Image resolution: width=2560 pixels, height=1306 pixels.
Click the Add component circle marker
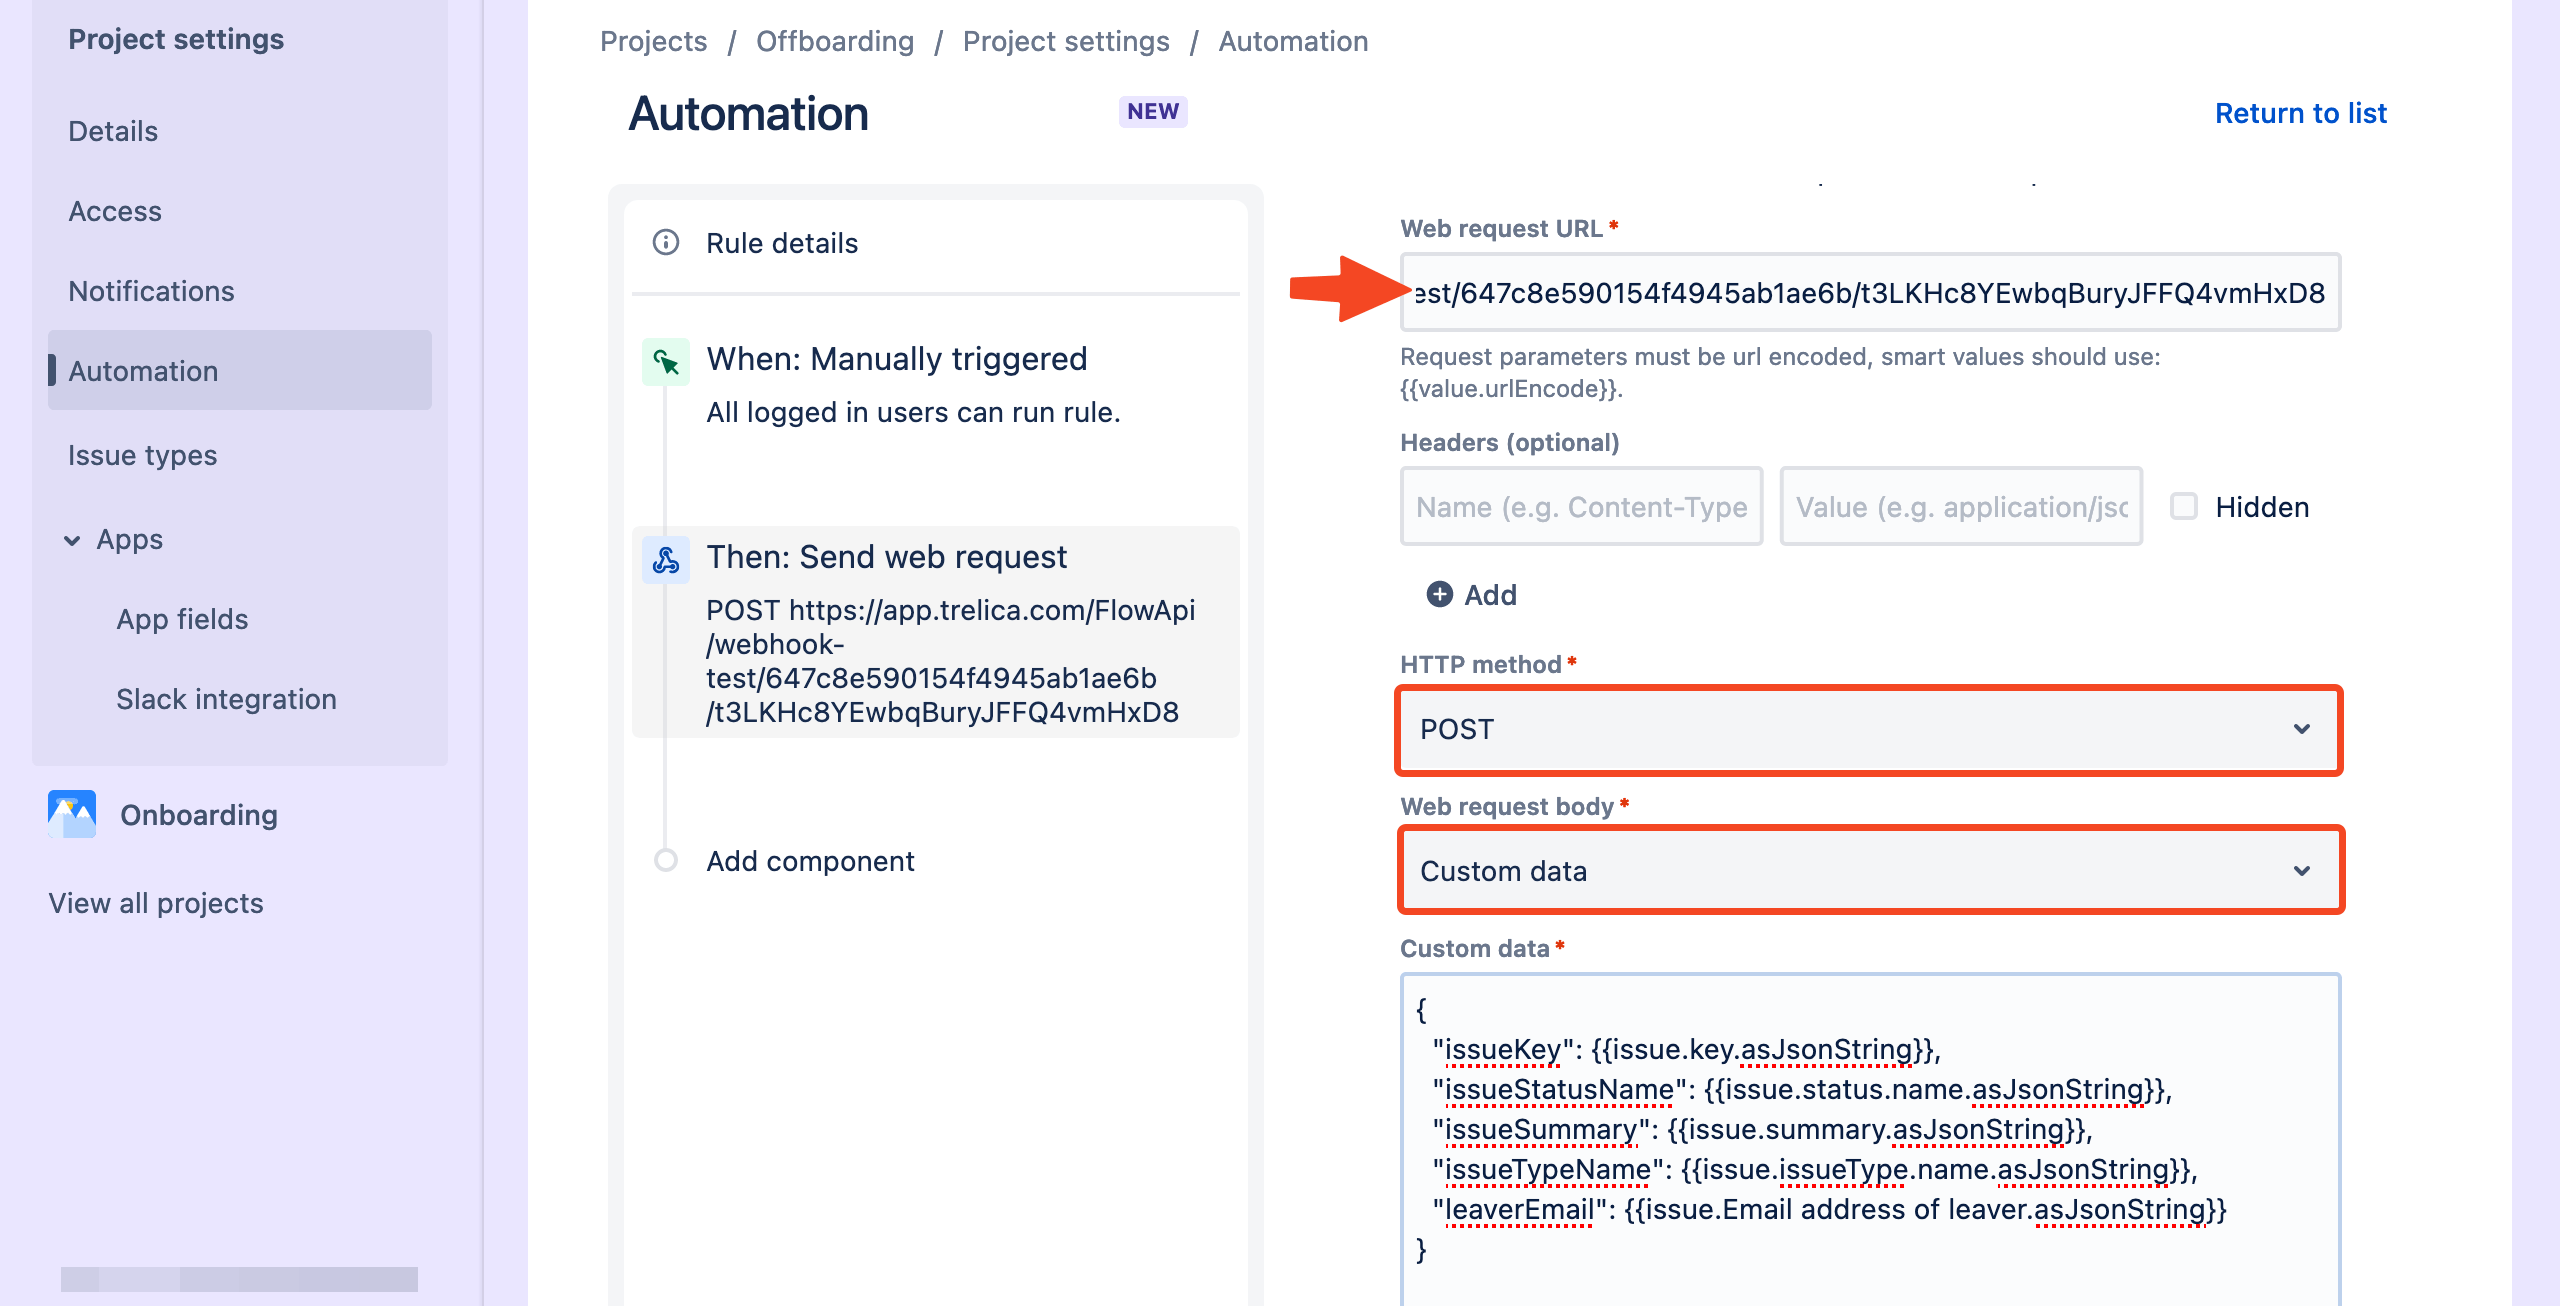[x=666, y=860]
